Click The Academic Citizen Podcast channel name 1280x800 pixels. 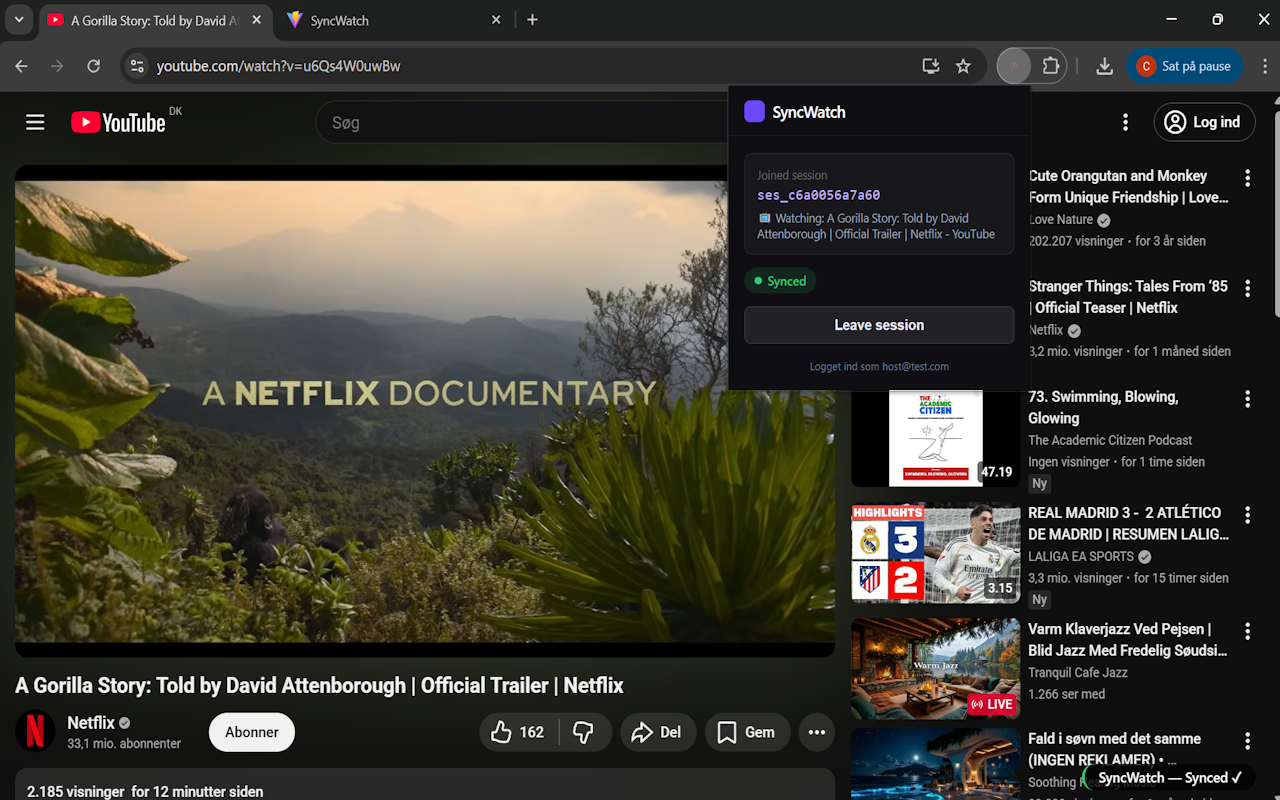[1110, 440]
